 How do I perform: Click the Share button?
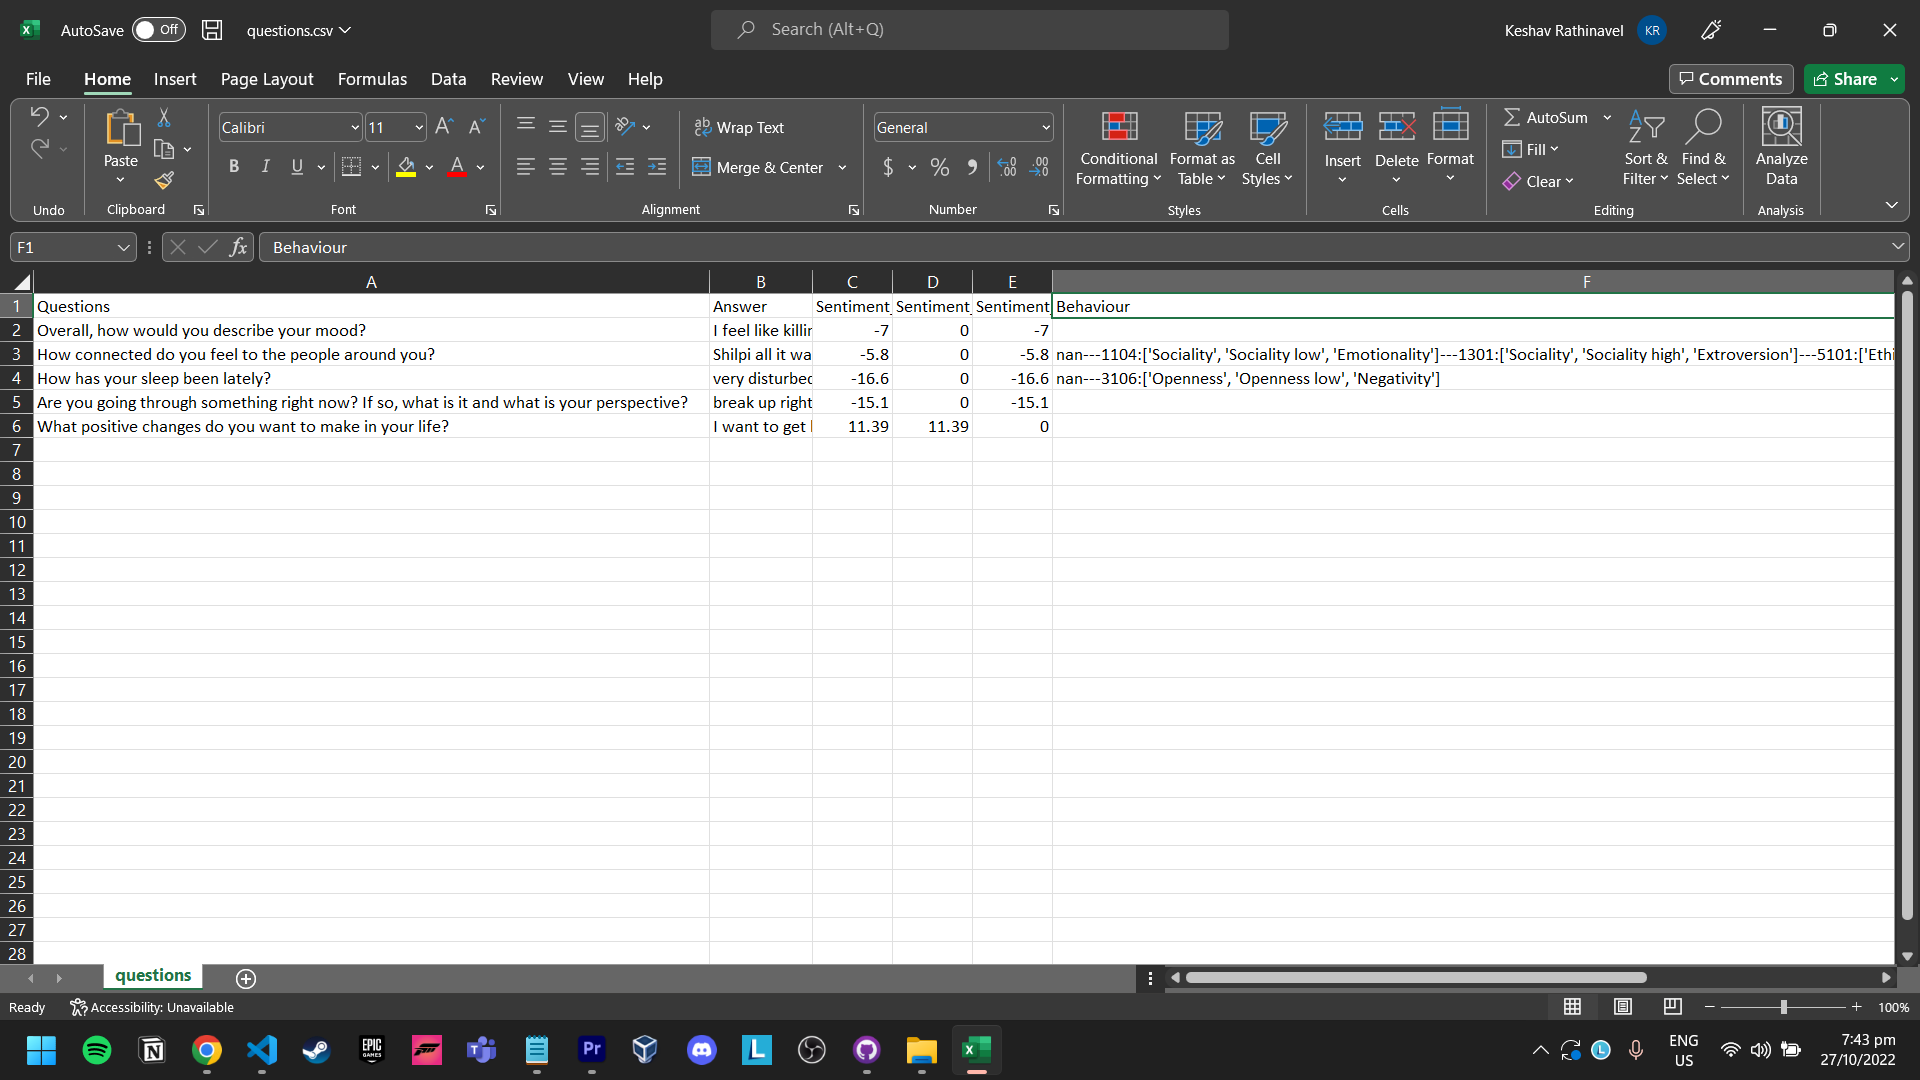[x=1845, y=79]
